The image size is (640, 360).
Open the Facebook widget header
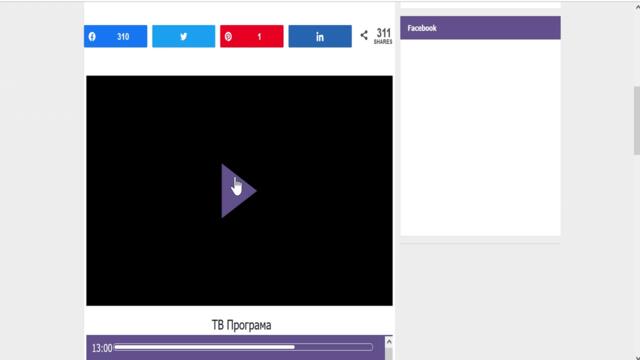tap(480, 28)
